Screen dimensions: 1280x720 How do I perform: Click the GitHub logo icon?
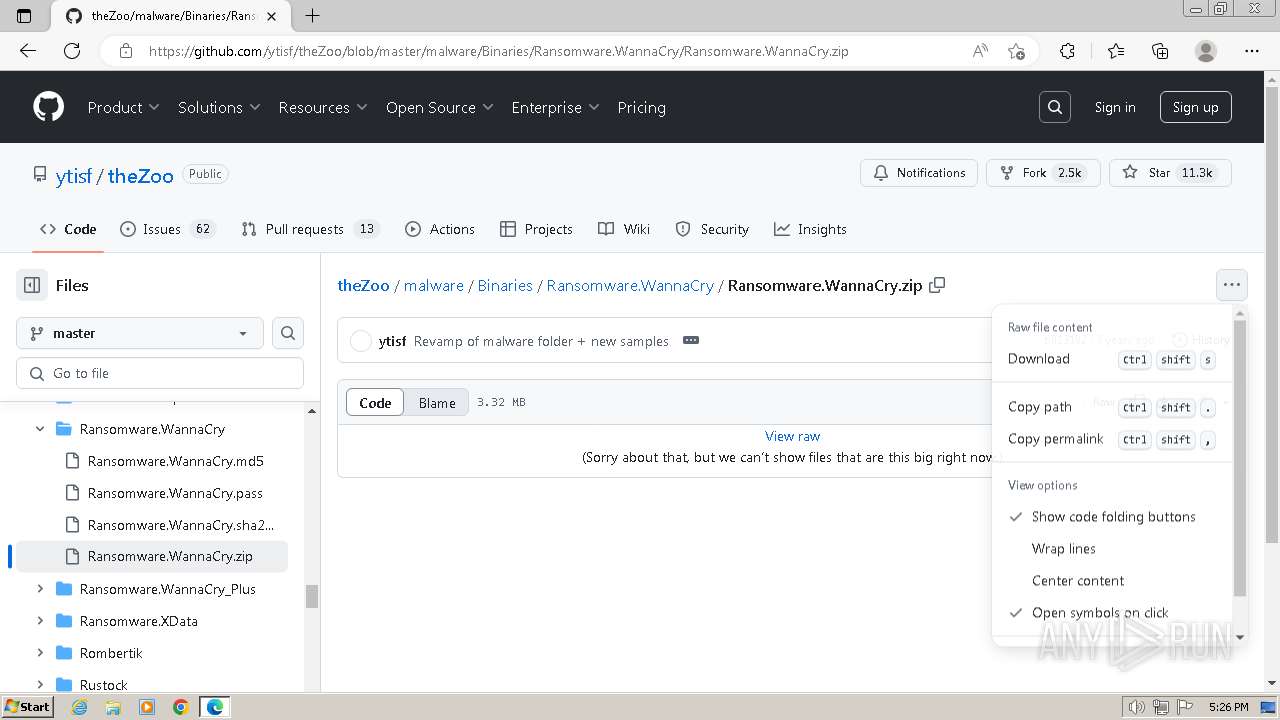pos(48,107)
